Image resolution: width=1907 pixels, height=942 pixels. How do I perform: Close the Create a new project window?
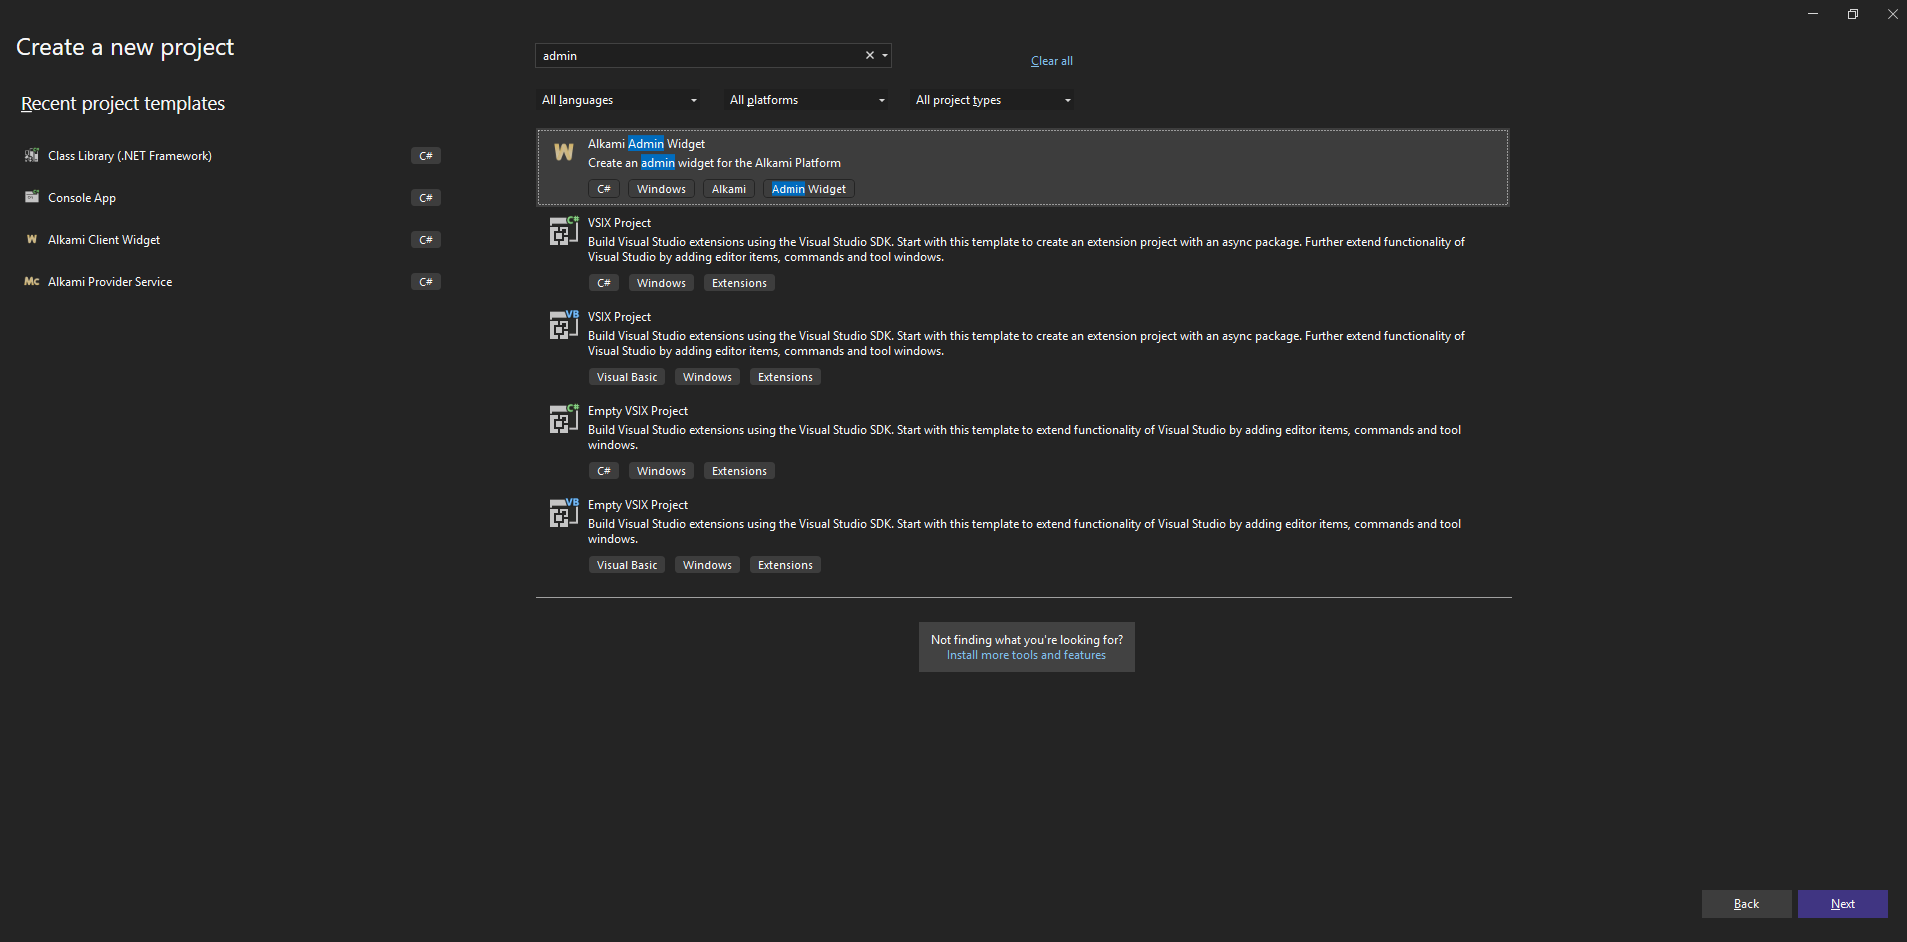click(x=1892, y=14)
